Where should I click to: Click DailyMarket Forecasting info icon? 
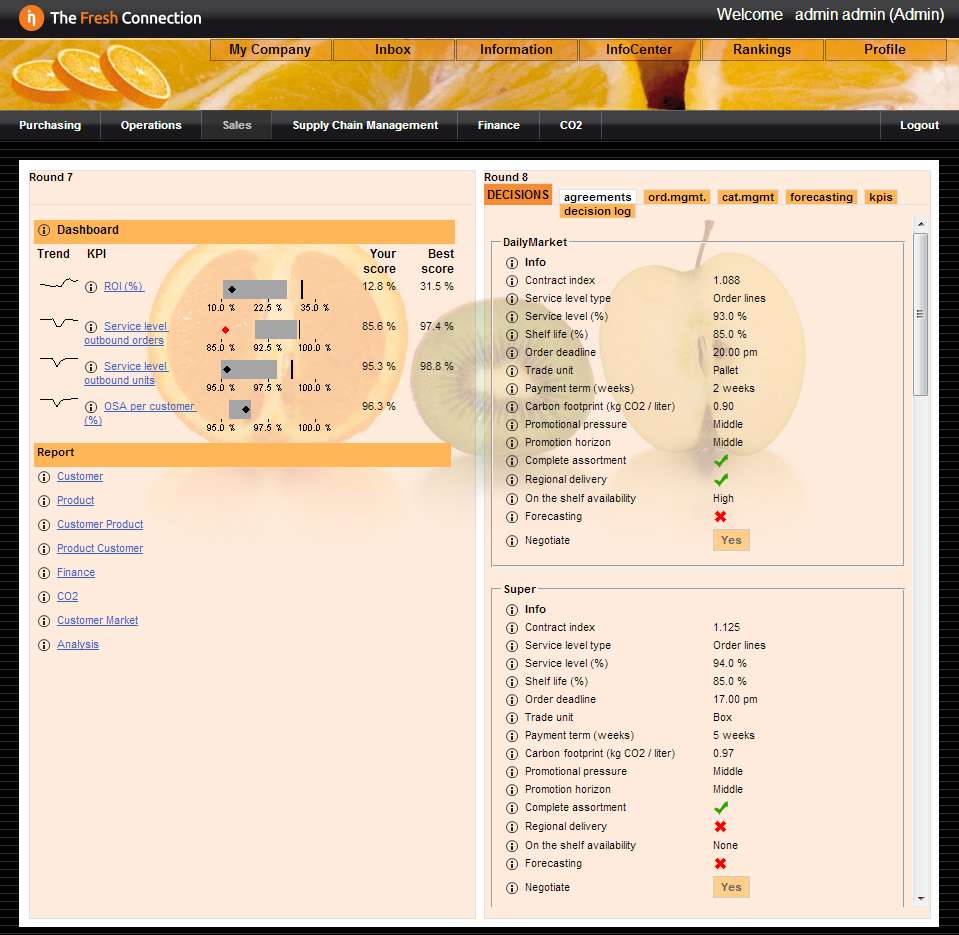tap(512, 517)
